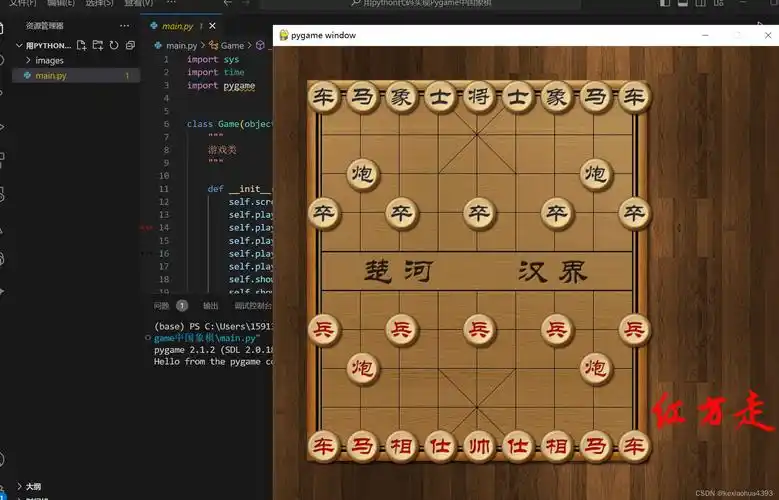Viewport: 779px width, 500px height.
Task: Select the right black 车 chariot
Action: point(634,96)
